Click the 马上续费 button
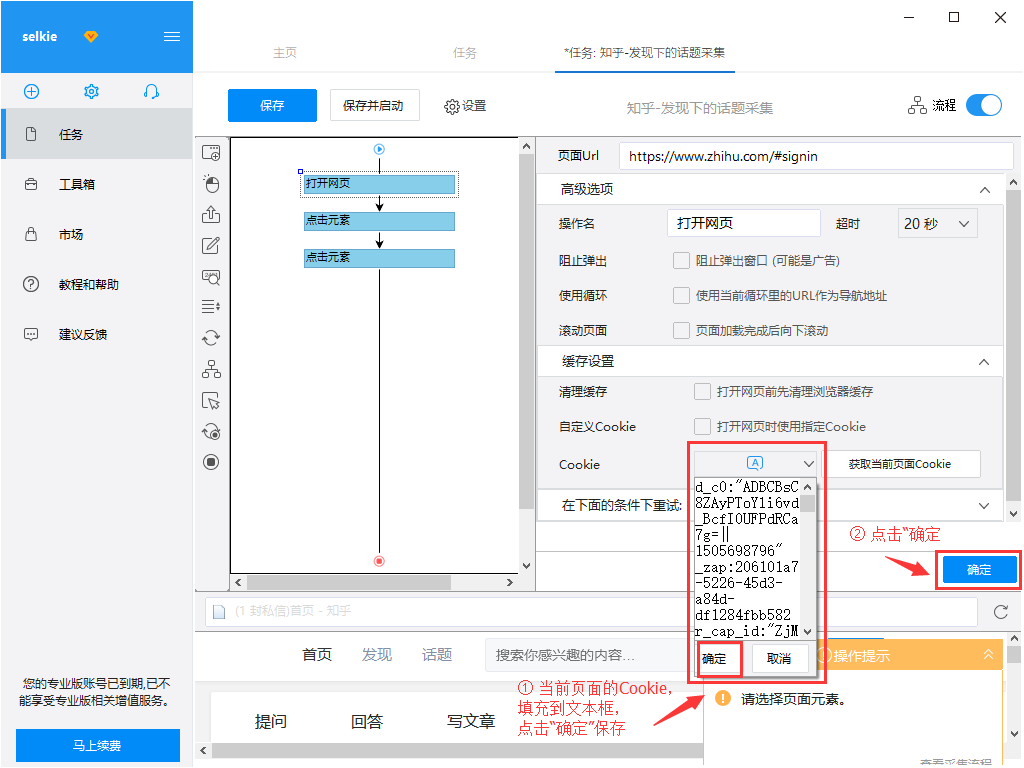 [97, 745]
